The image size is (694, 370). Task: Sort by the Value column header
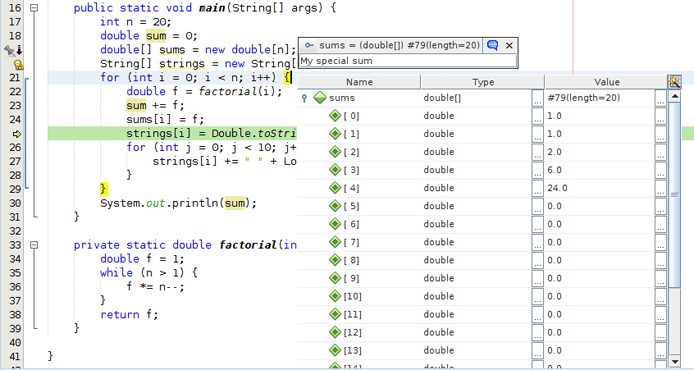tap(606, 82)
